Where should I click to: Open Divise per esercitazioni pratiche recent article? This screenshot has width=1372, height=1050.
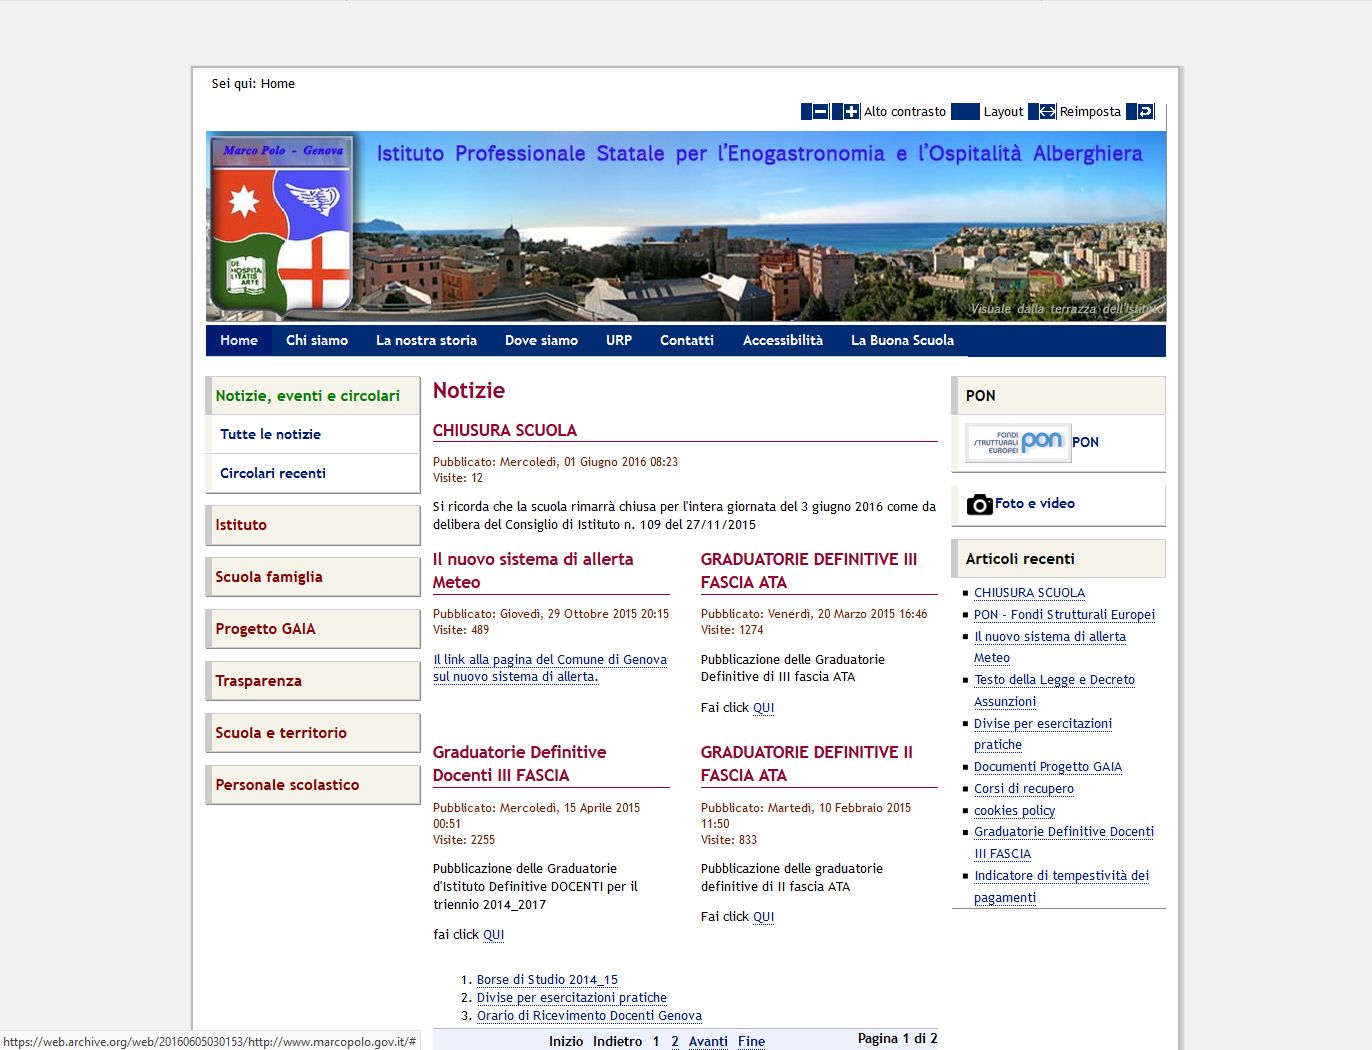[1043, 734]
